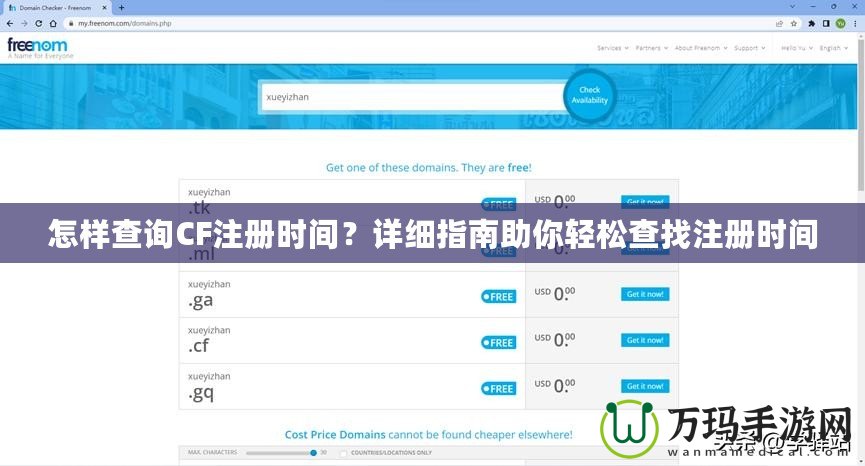Open the Hello Yu account menu
The image size is (865, 466).
[x=797, y=48]
